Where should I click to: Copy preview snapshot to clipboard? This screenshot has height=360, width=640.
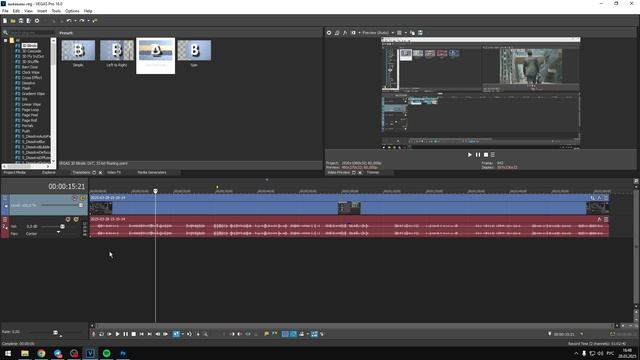pyautogui.click(x=412, y=33)
